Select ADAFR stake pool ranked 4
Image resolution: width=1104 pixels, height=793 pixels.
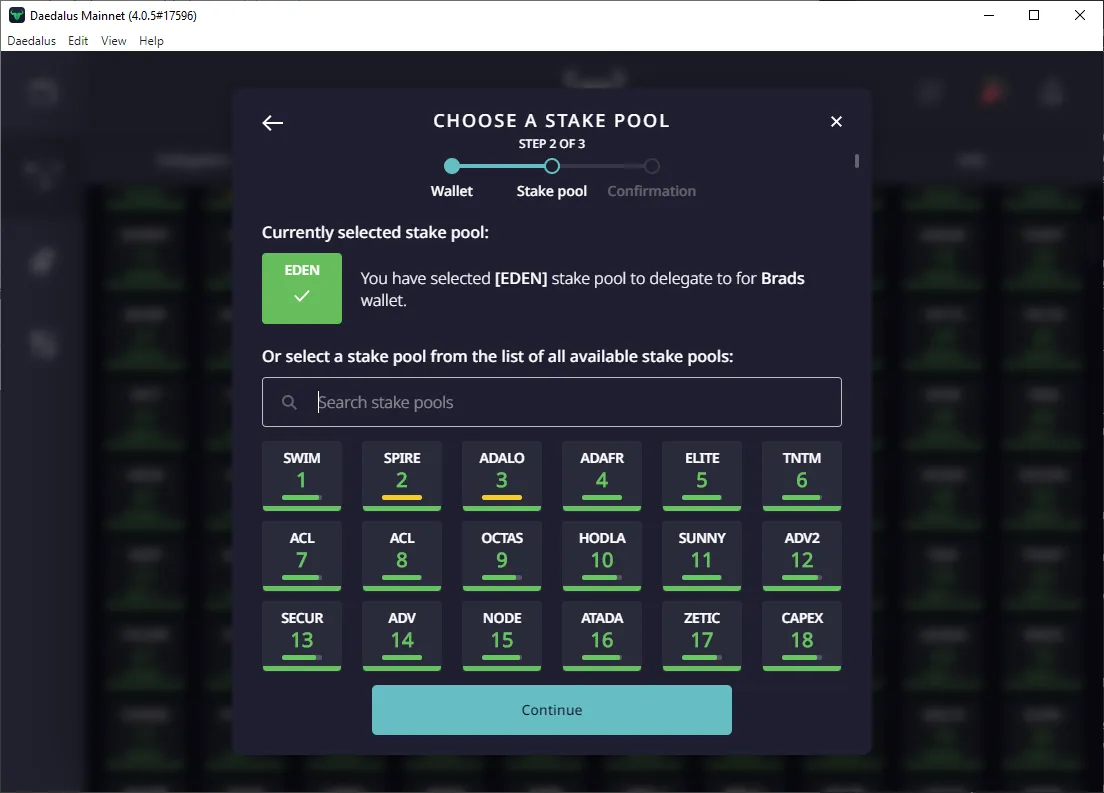(602, 476)
